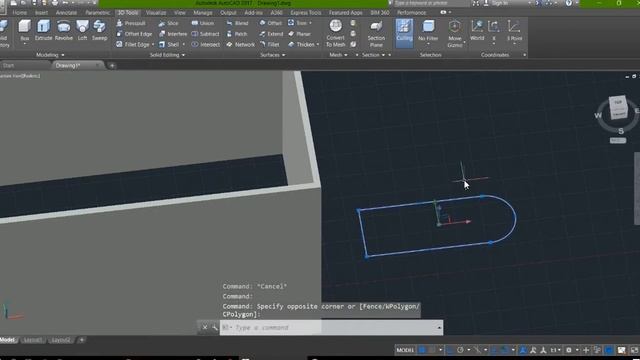Select the Intersect tool
The width and height of the screenshot is (640, 360).
point(206,44)
